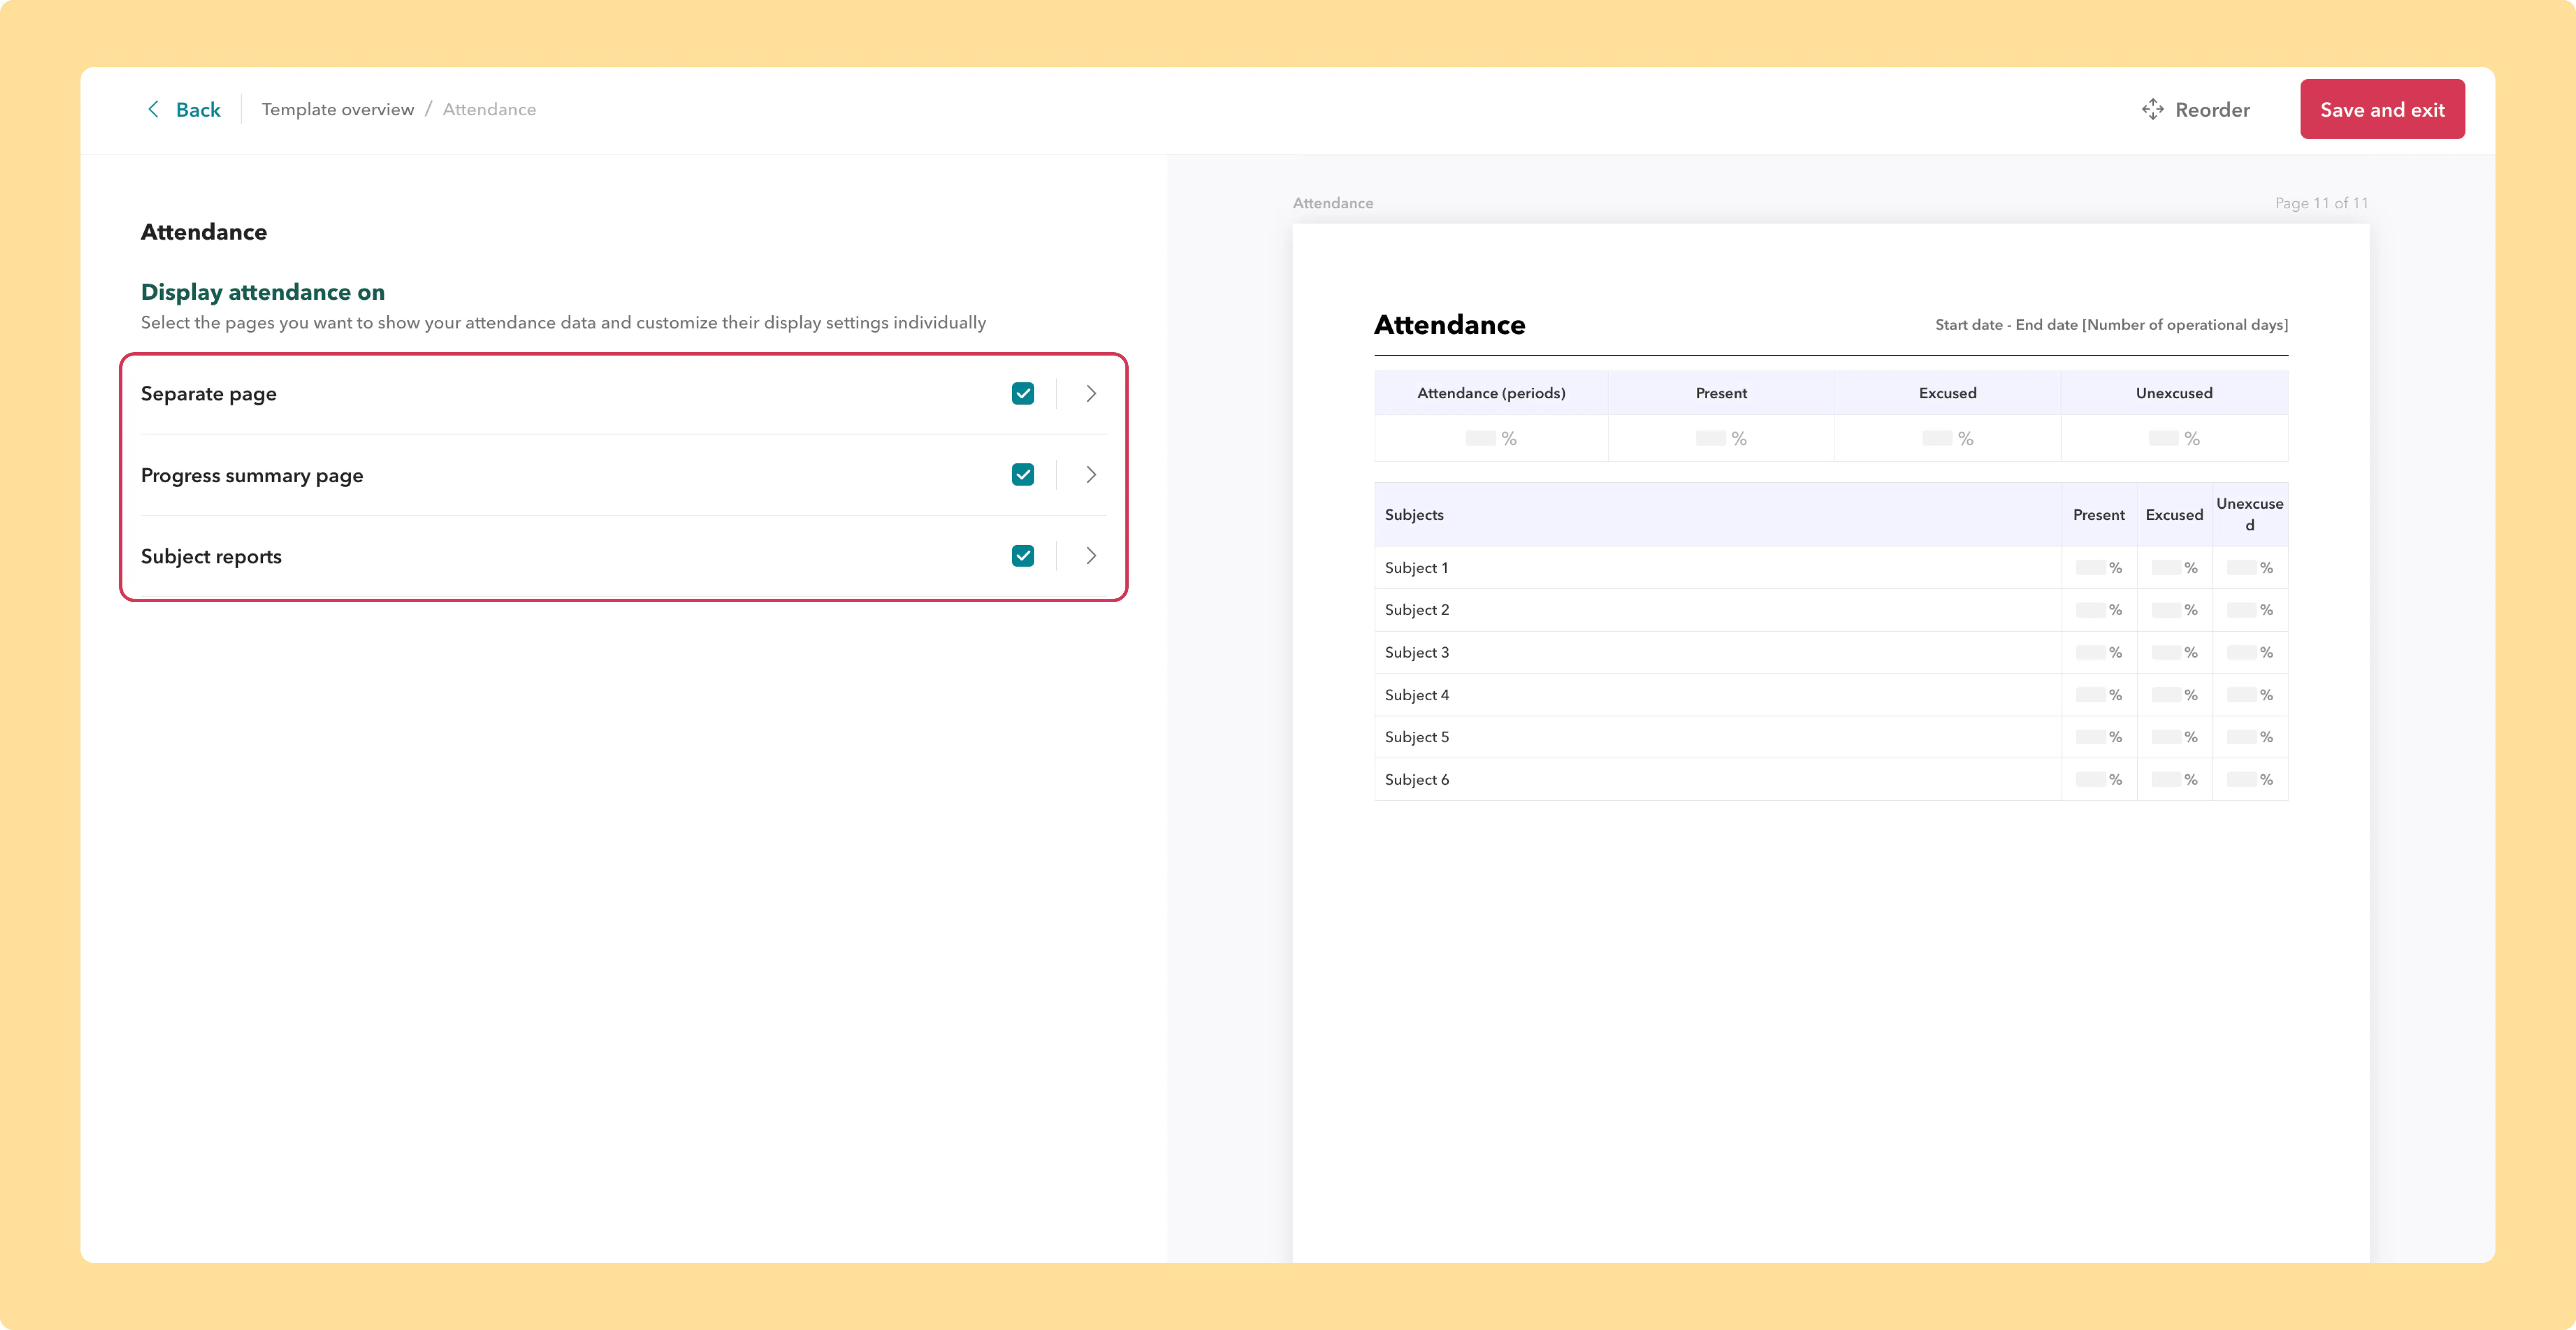Click the Display attendance on heading

(263, 292)
